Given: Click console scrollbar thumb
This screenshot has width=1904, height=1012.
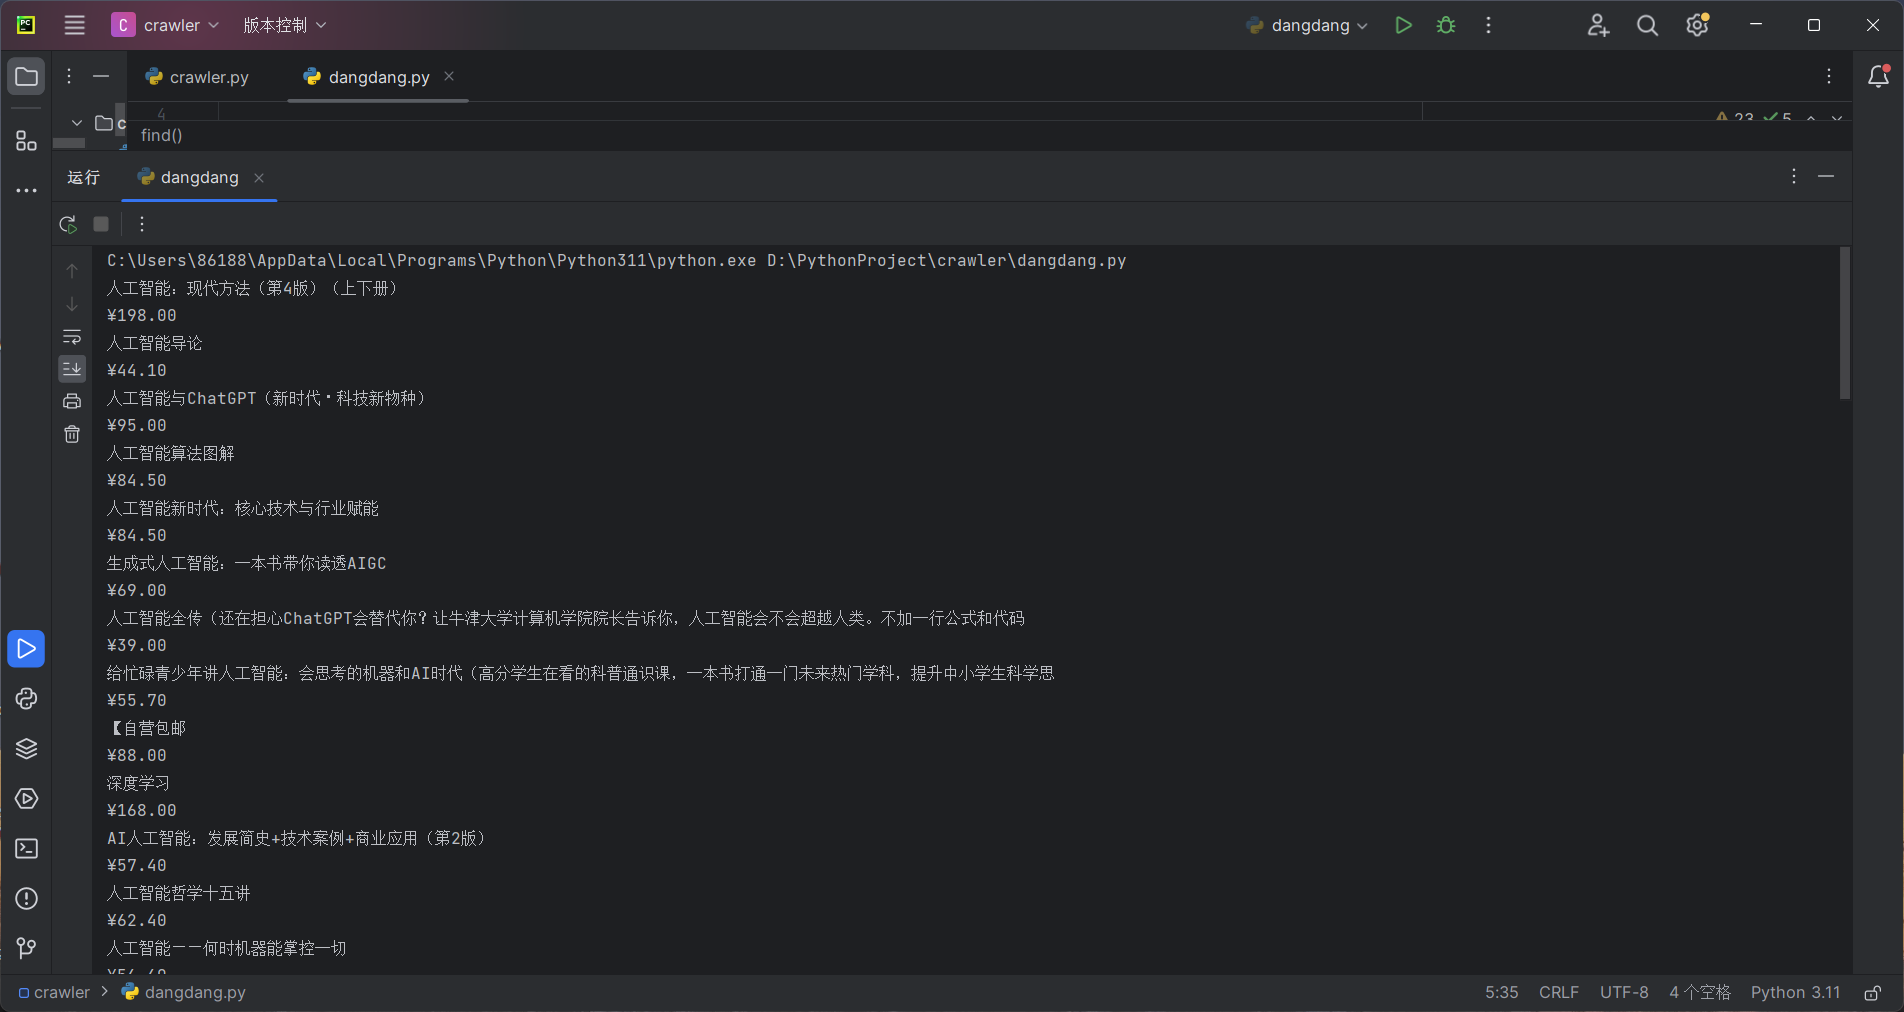Looking at the screenshot, I should 1845,322.
